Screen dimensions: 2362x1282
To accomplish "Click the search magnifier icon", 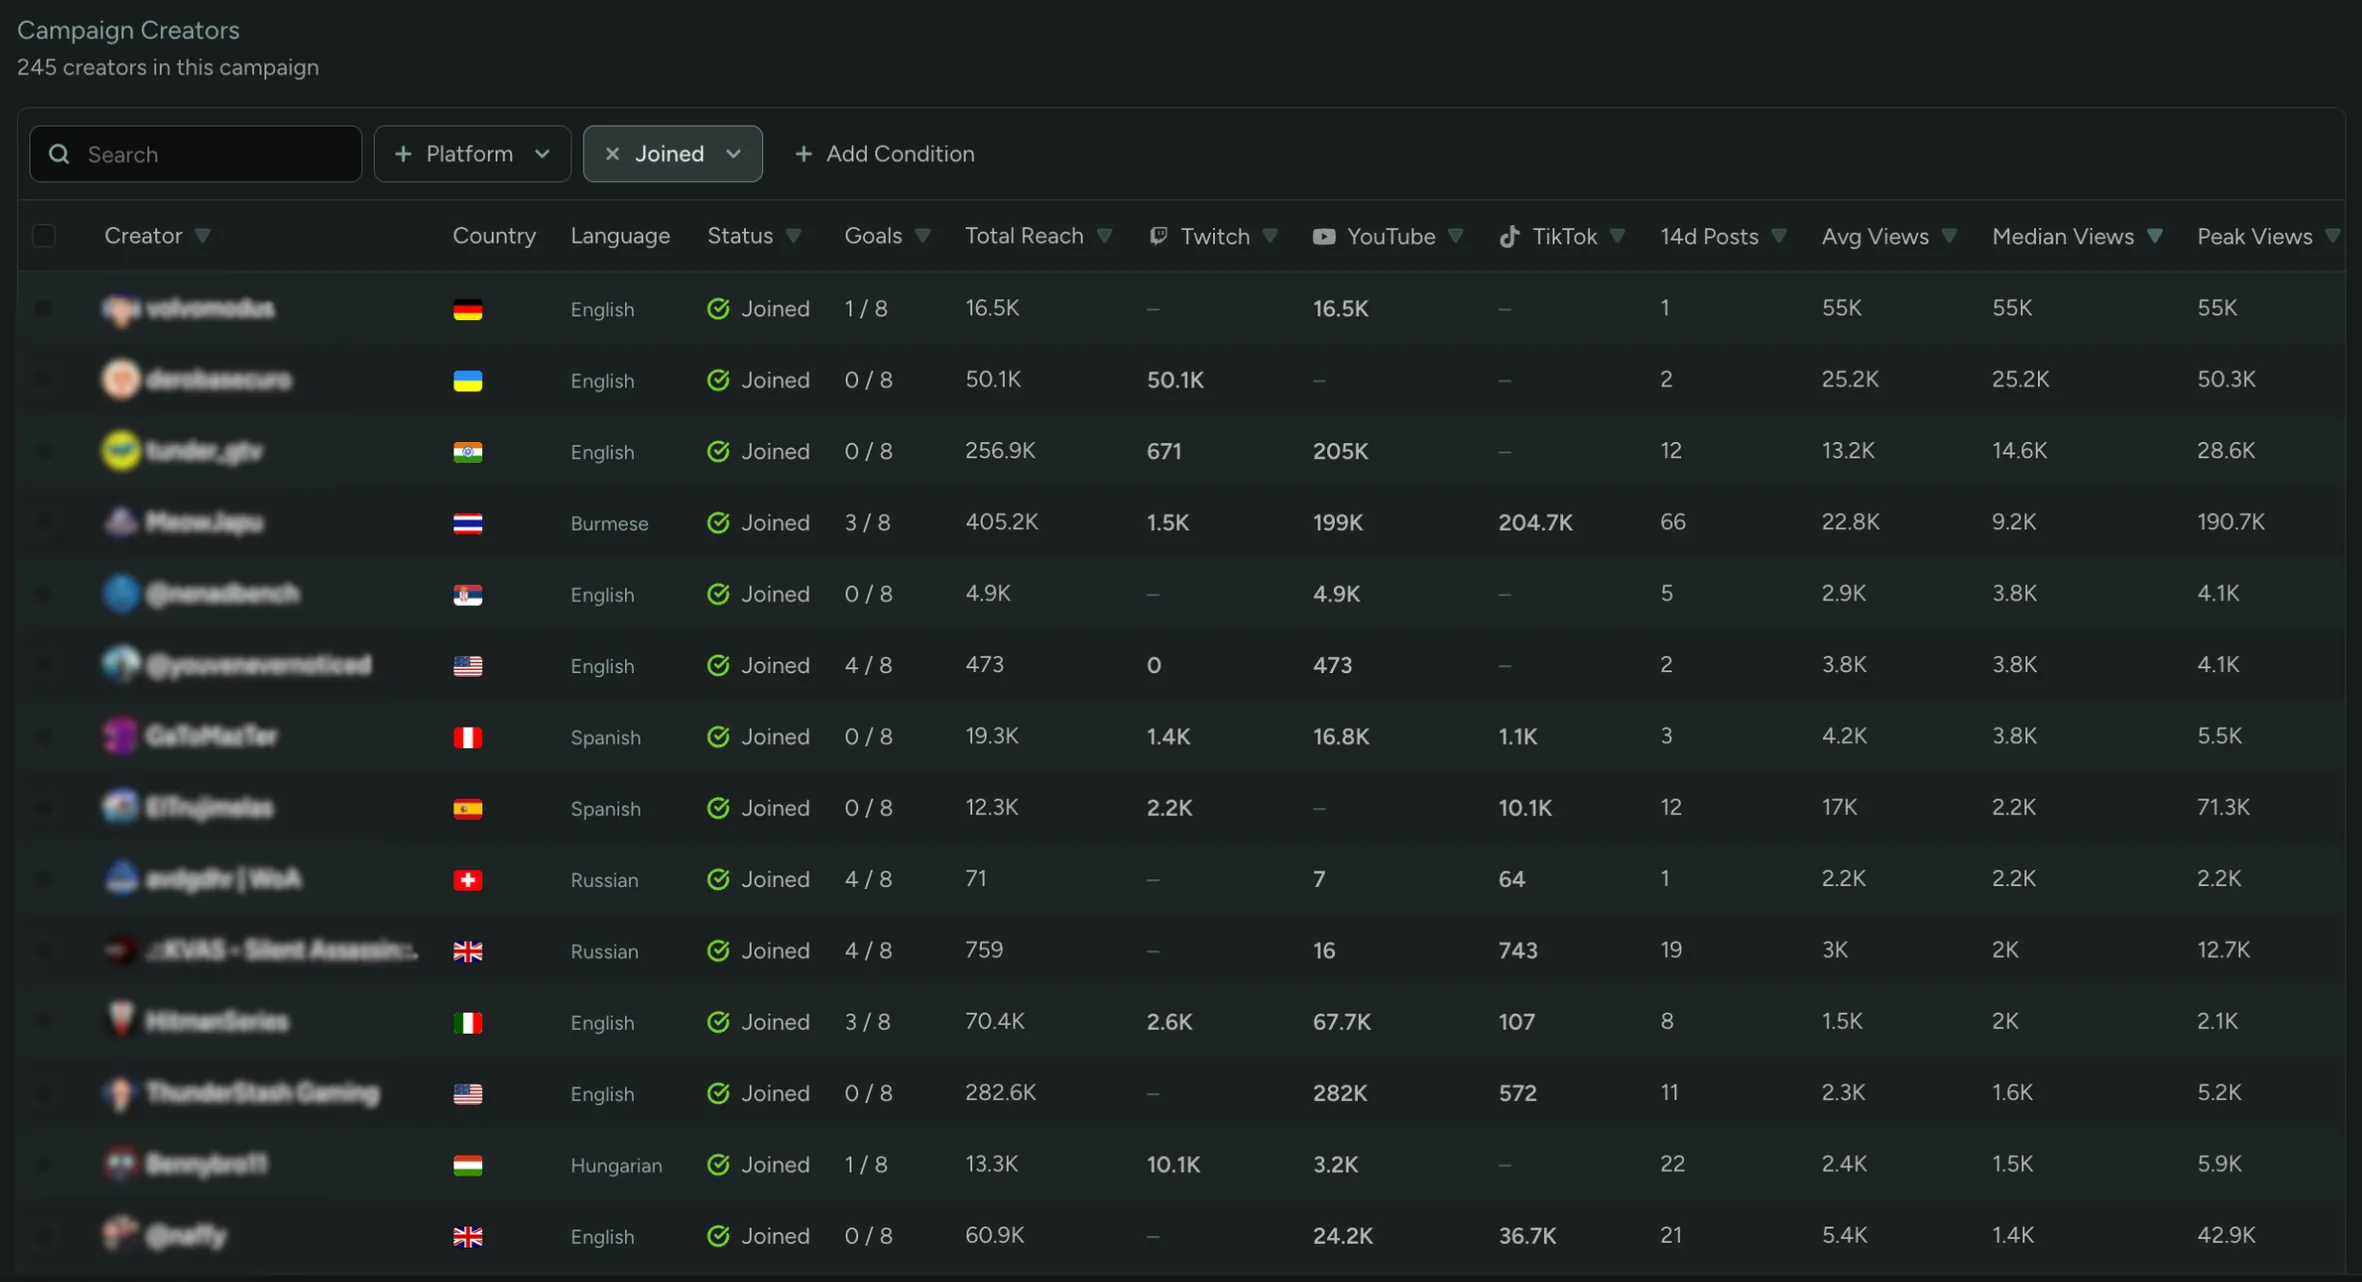I will coord(59,154).
